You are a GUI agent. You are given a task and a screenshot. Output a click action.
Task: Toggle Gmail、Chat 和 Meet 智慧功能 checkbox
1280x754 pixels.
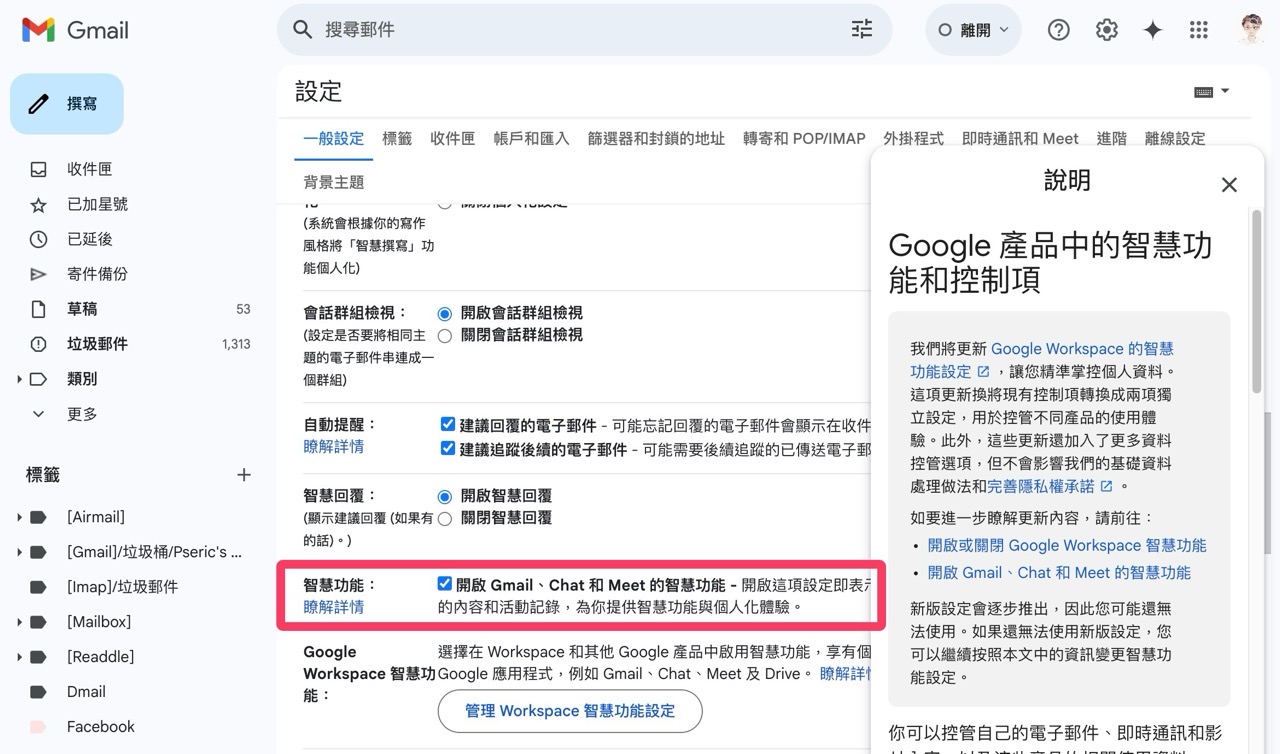tap(445, 584)
